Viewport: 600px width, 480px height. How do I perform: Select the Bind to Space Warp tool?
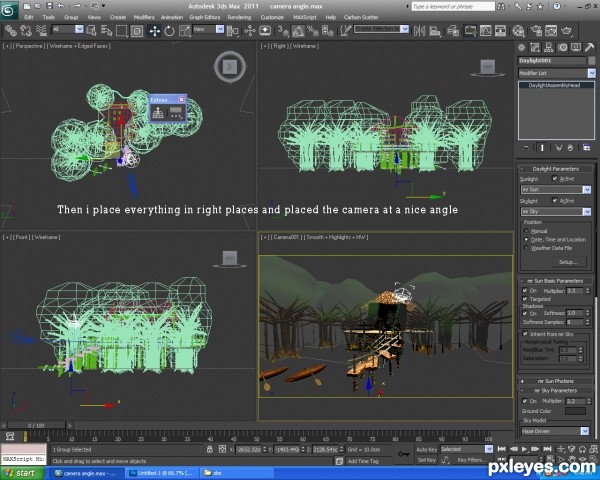[x=41, y=31]
